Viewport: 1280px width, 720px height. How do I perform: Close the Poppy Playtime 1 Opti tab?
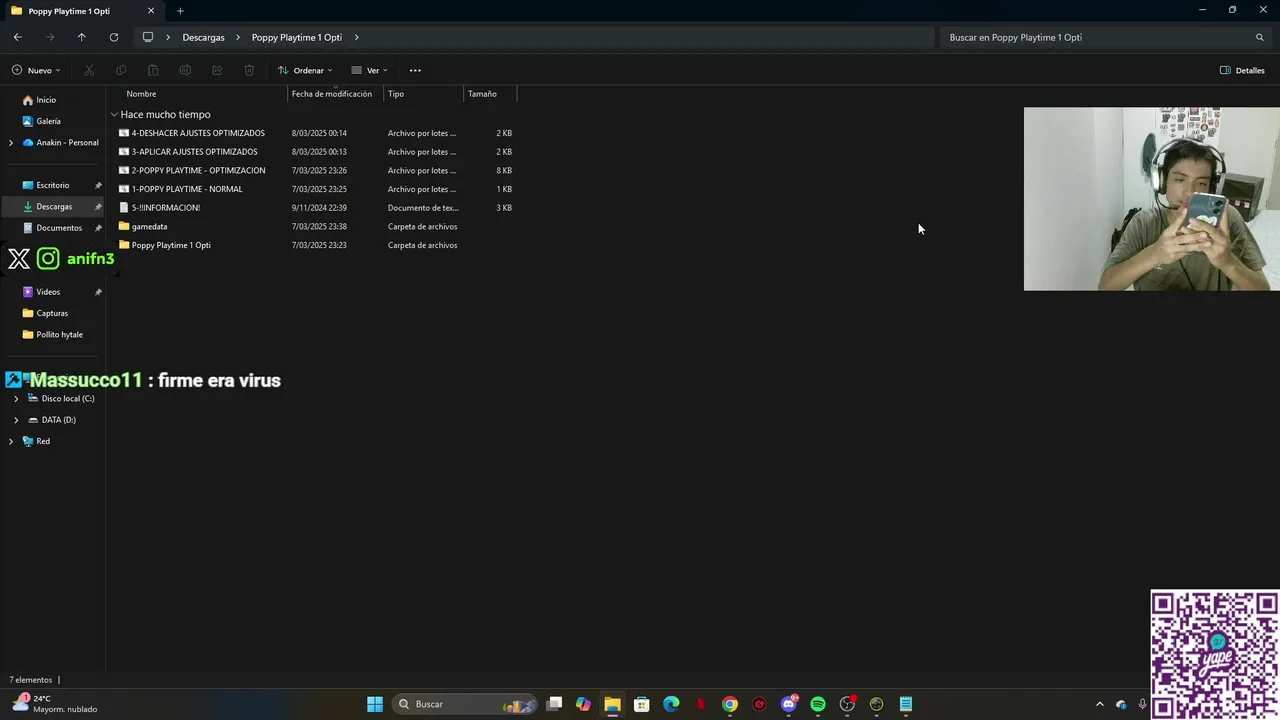click(151, 11)
